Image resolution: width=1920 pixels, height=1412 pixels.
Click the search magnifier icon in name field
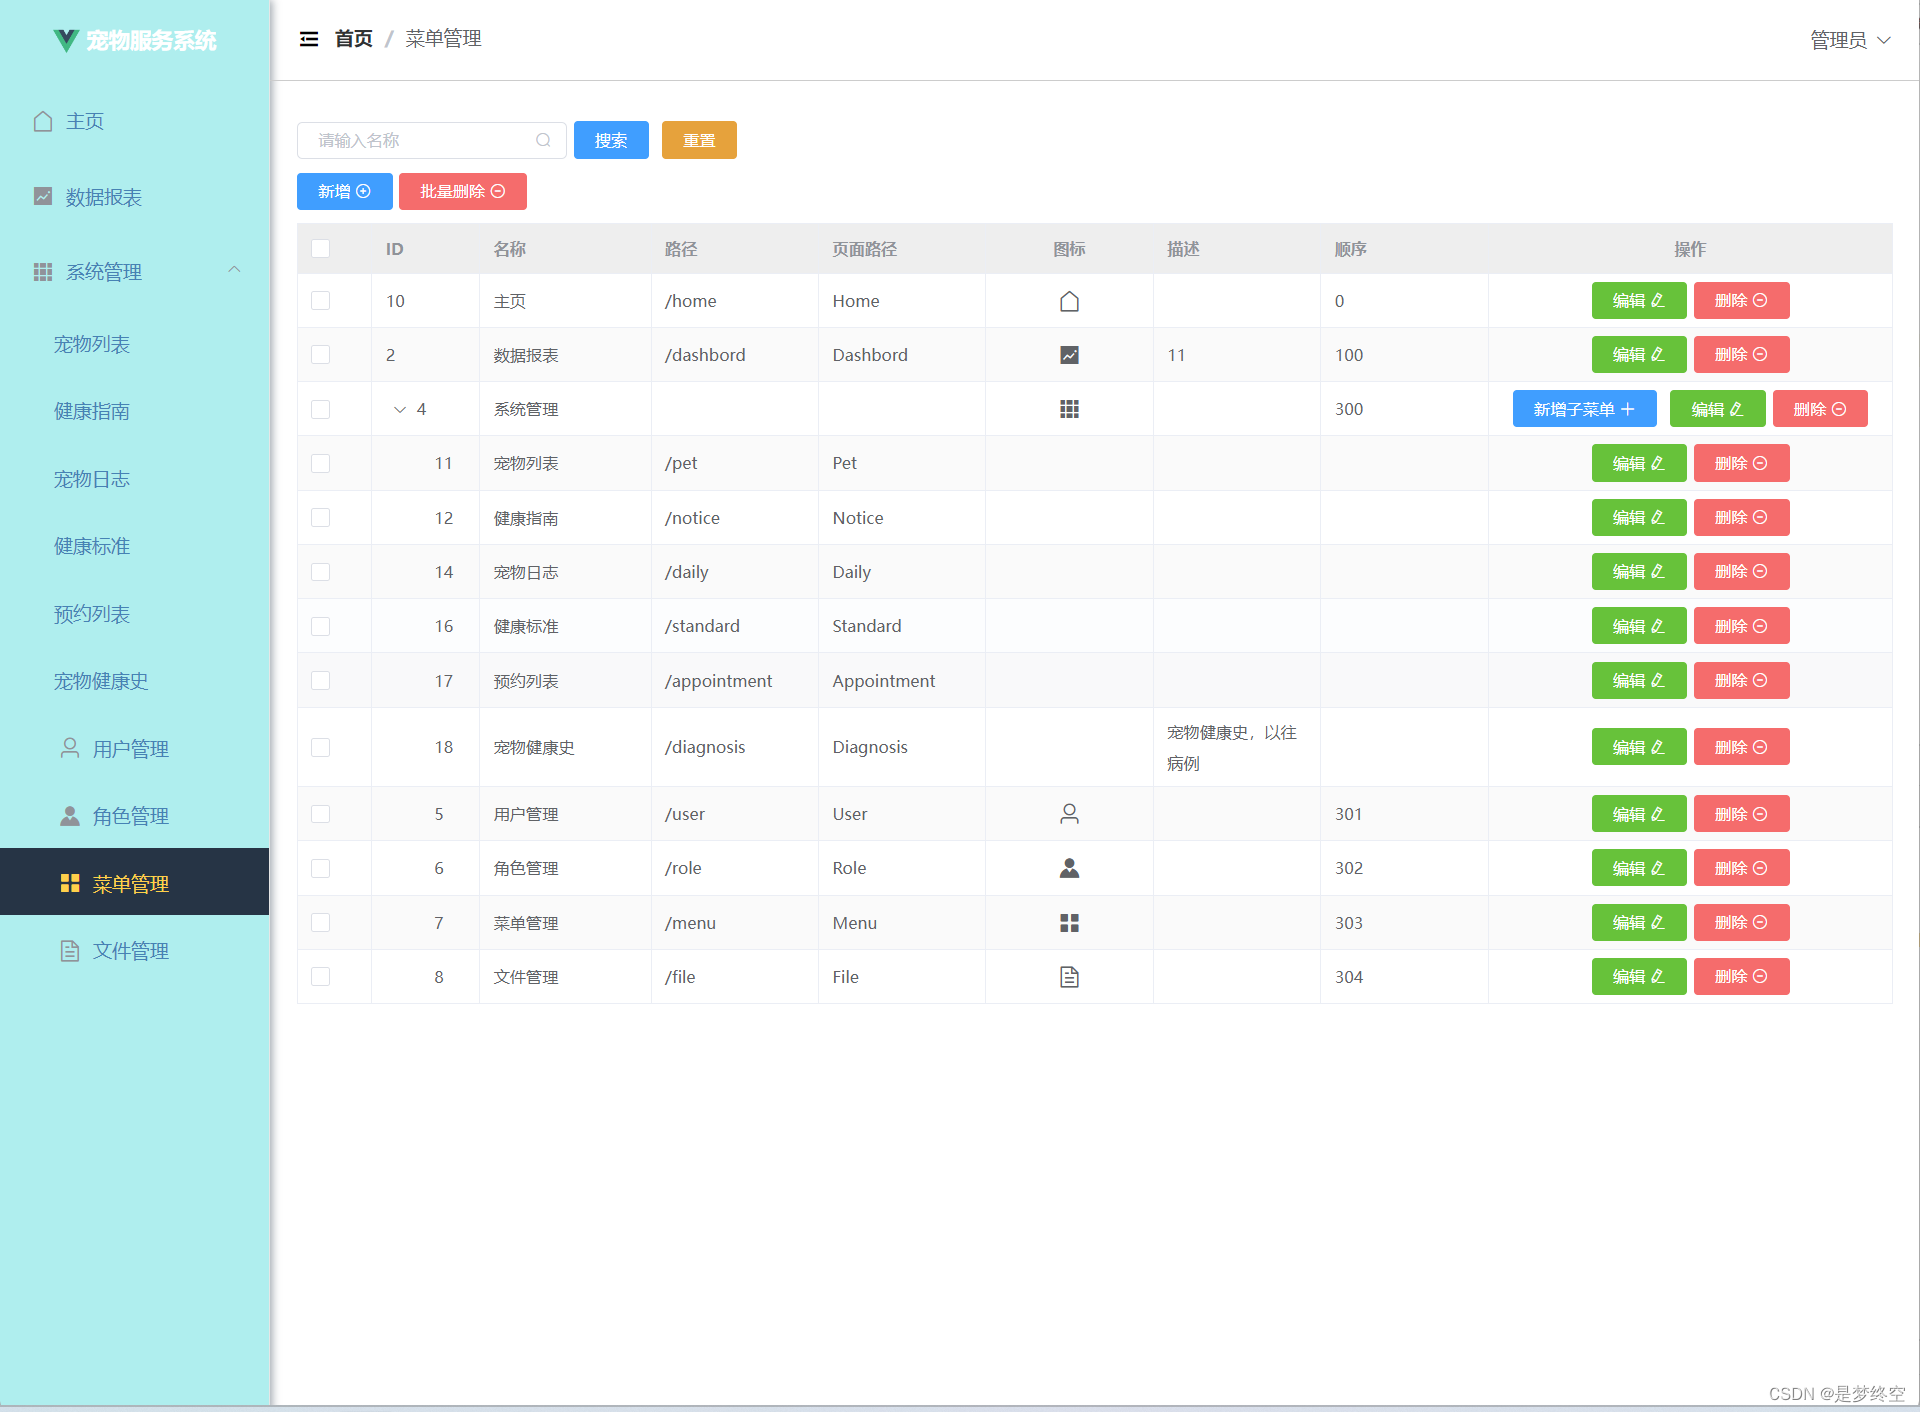coord(543,140)
